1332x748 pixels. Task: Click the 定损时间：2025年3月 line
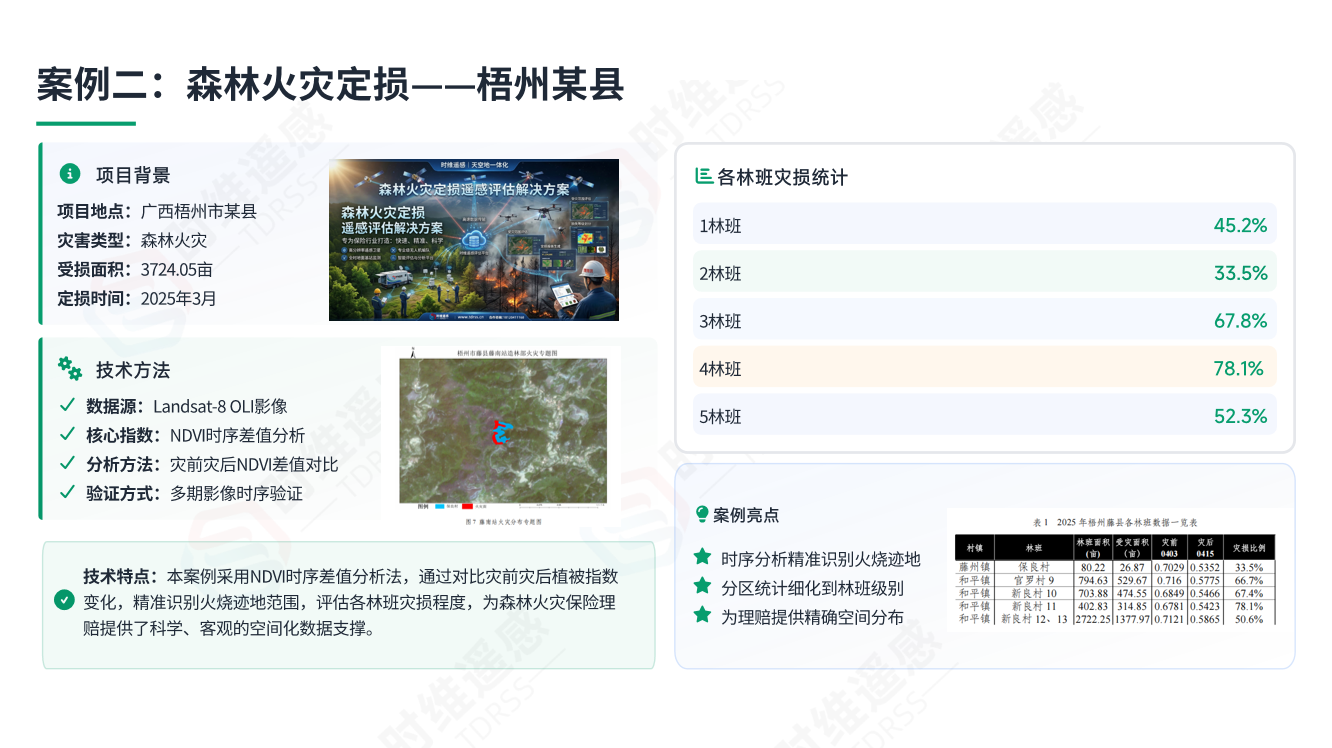pyautogui.click(x=137, y=298)
